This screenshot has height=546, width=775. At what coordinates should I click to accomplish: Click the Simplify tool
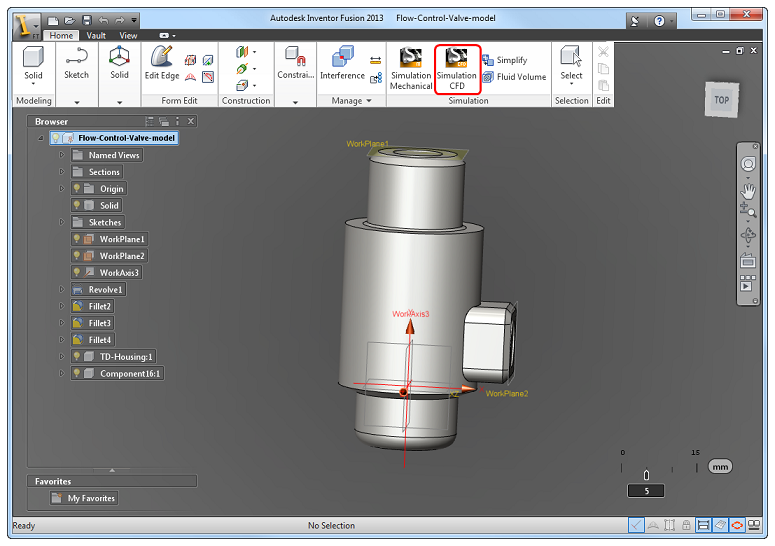[505, 60]
